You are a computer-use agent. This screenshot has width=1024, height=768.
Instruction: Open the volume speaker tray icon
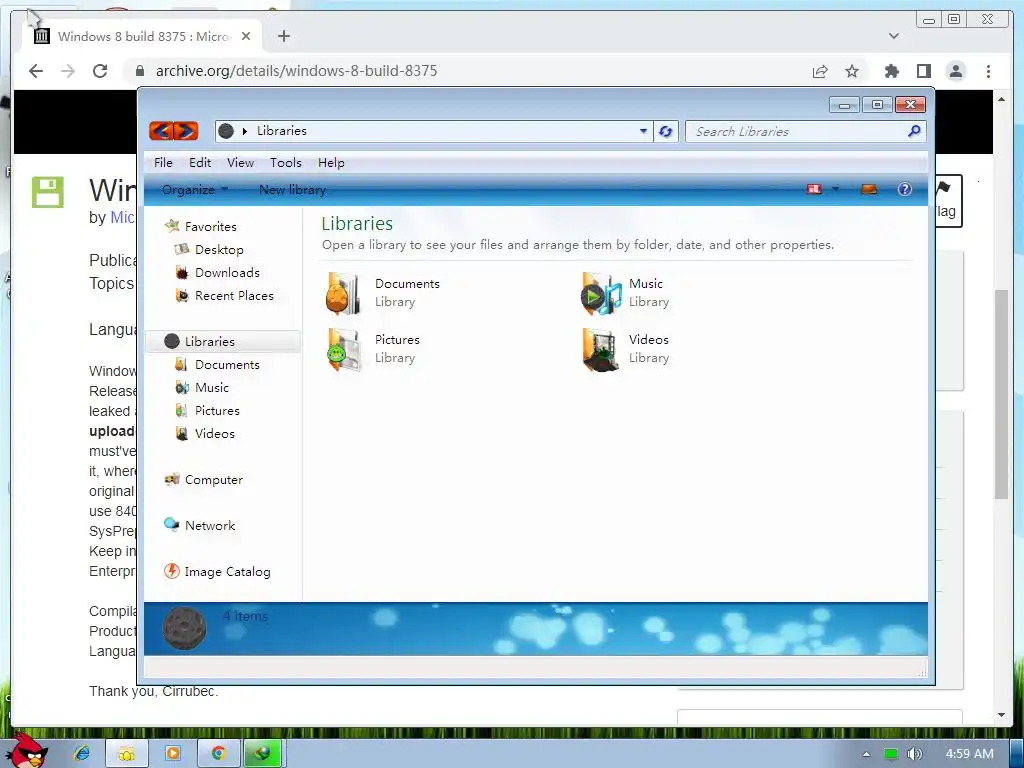coord(914,754)
